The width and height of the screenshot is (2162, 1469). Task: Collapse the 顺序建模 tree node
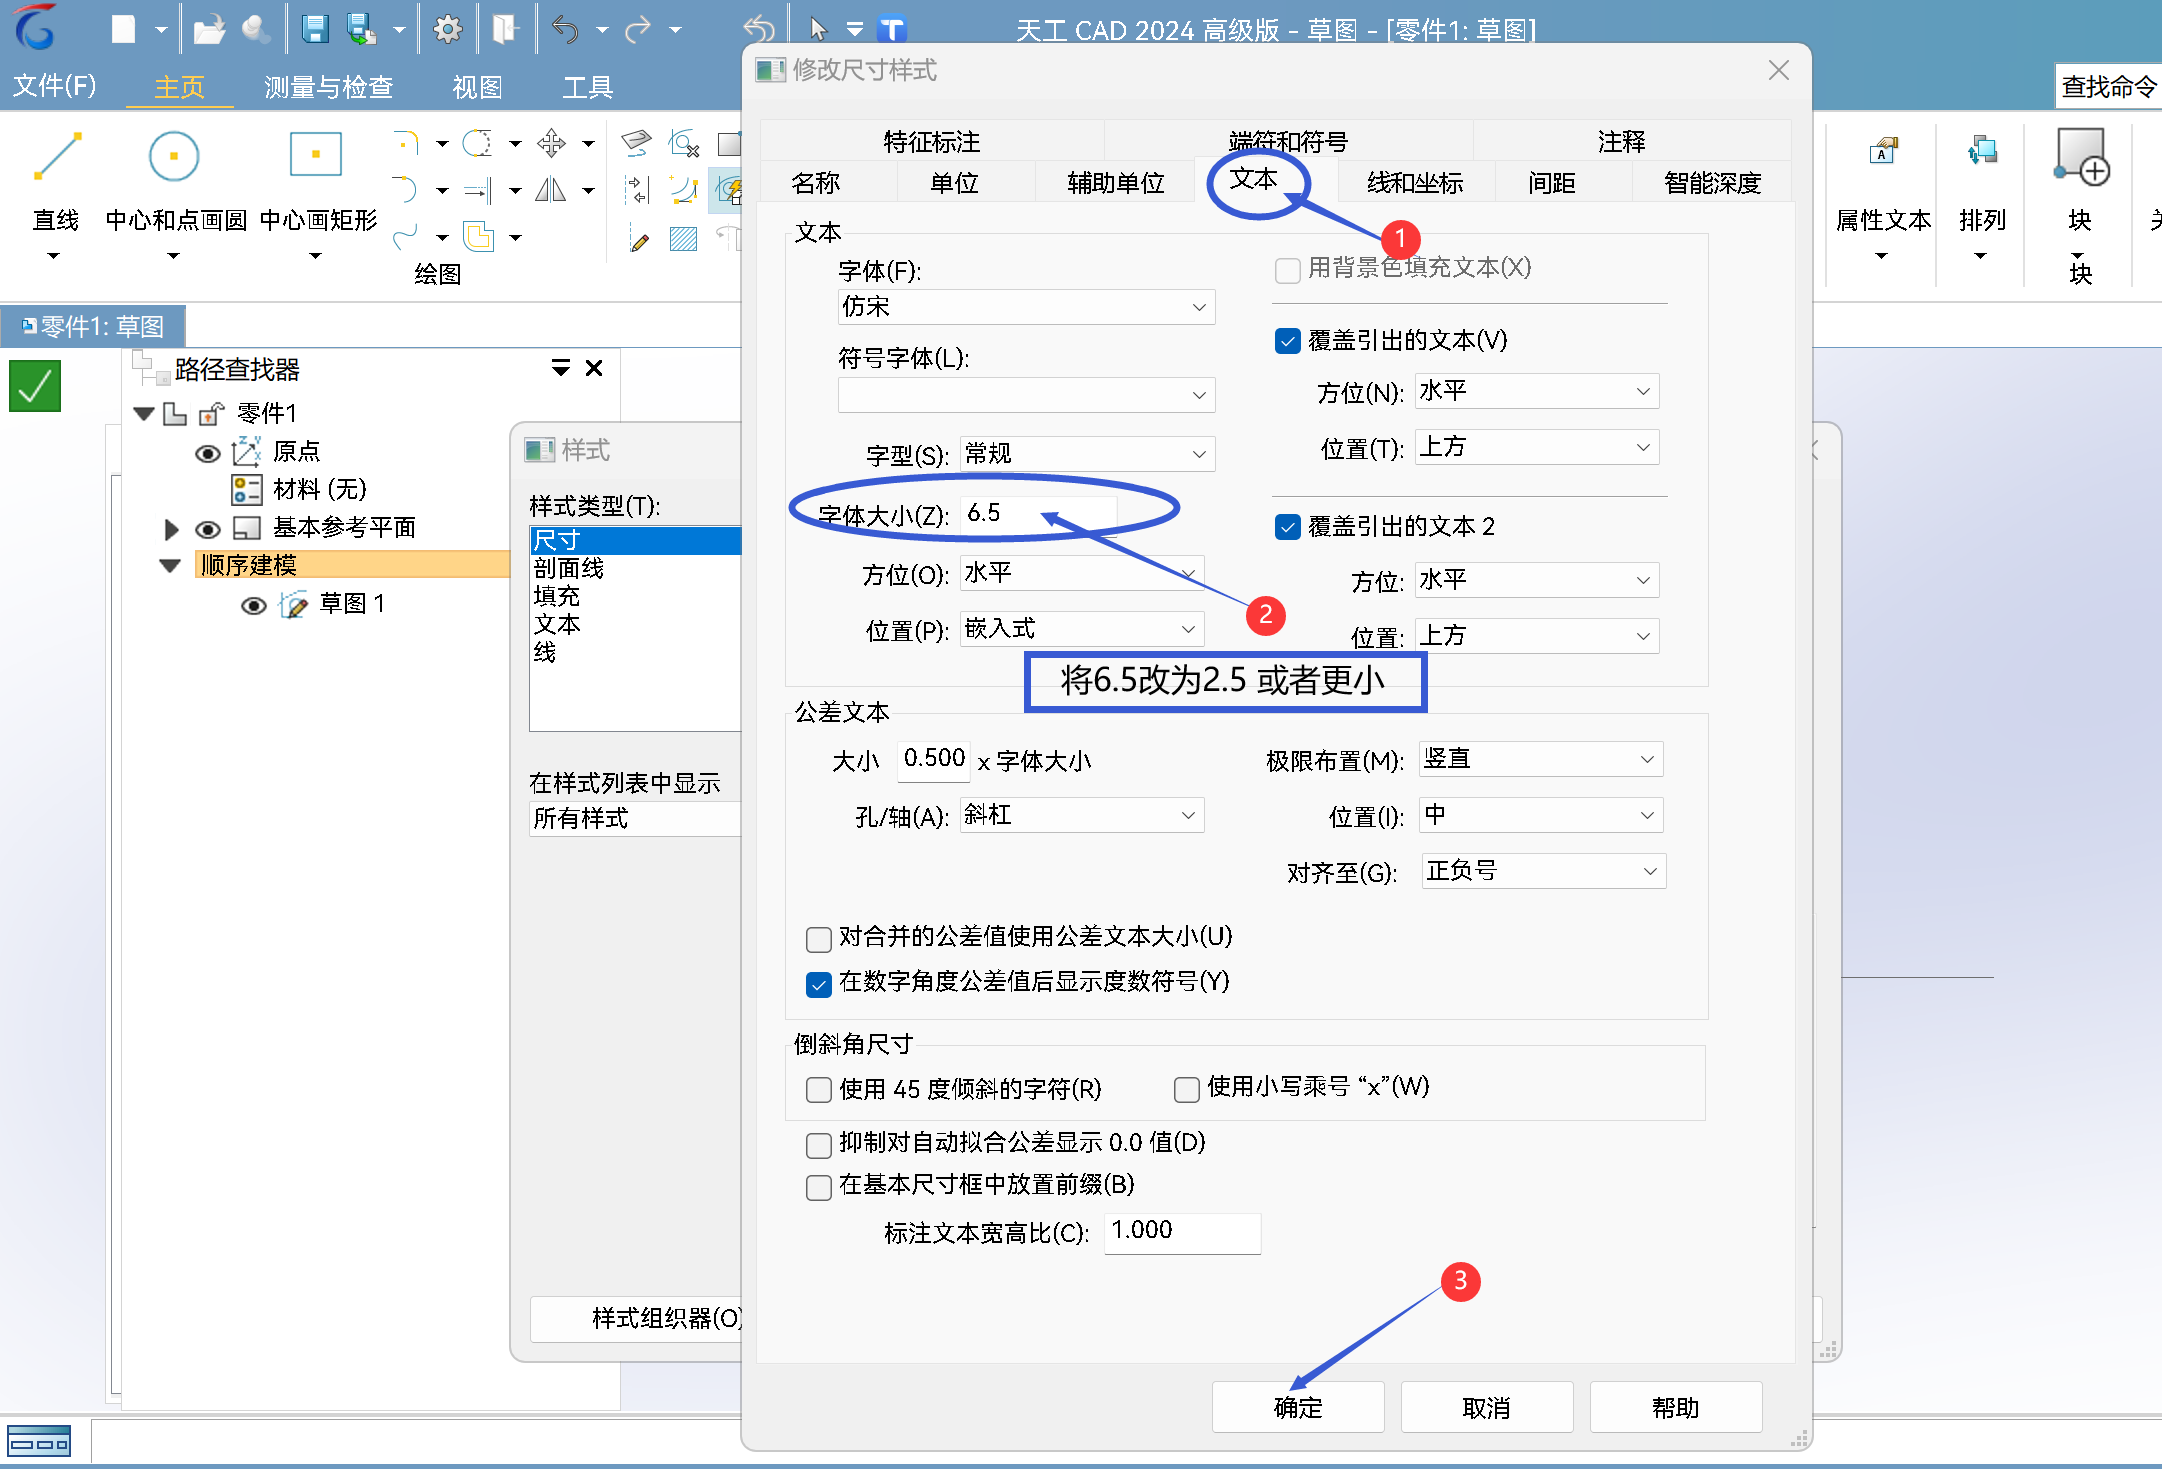tap(170, 566)
